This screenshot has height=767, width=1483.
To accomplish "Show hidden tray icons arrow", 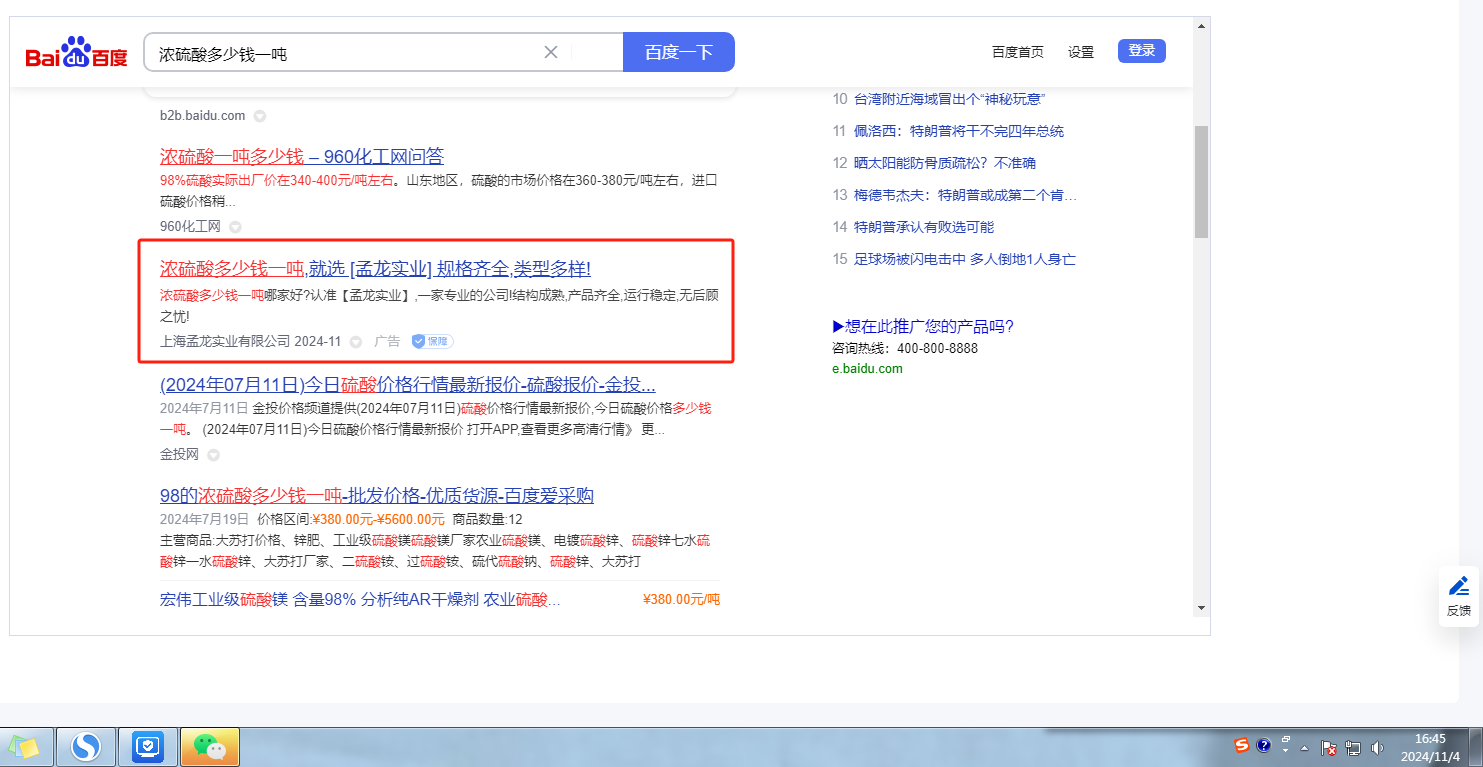I will pyautogui.click(x=1306, y=747).
